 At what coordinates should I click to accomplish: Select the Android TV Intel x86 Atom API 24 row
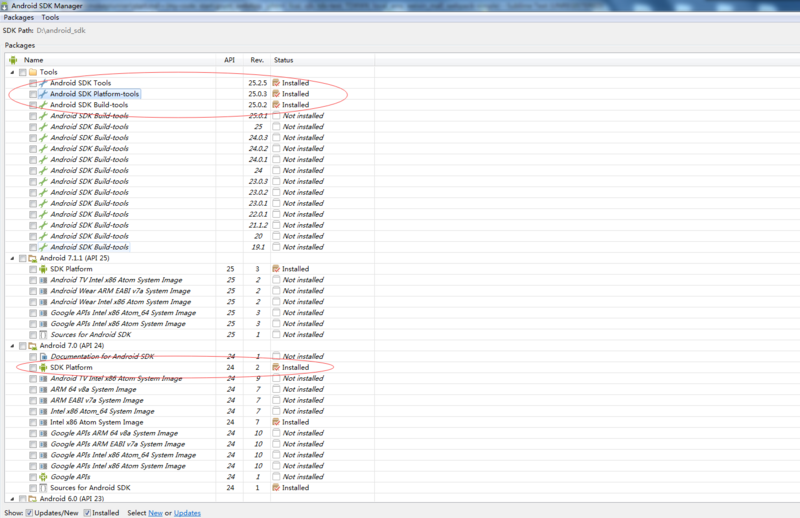click(190, 378)
